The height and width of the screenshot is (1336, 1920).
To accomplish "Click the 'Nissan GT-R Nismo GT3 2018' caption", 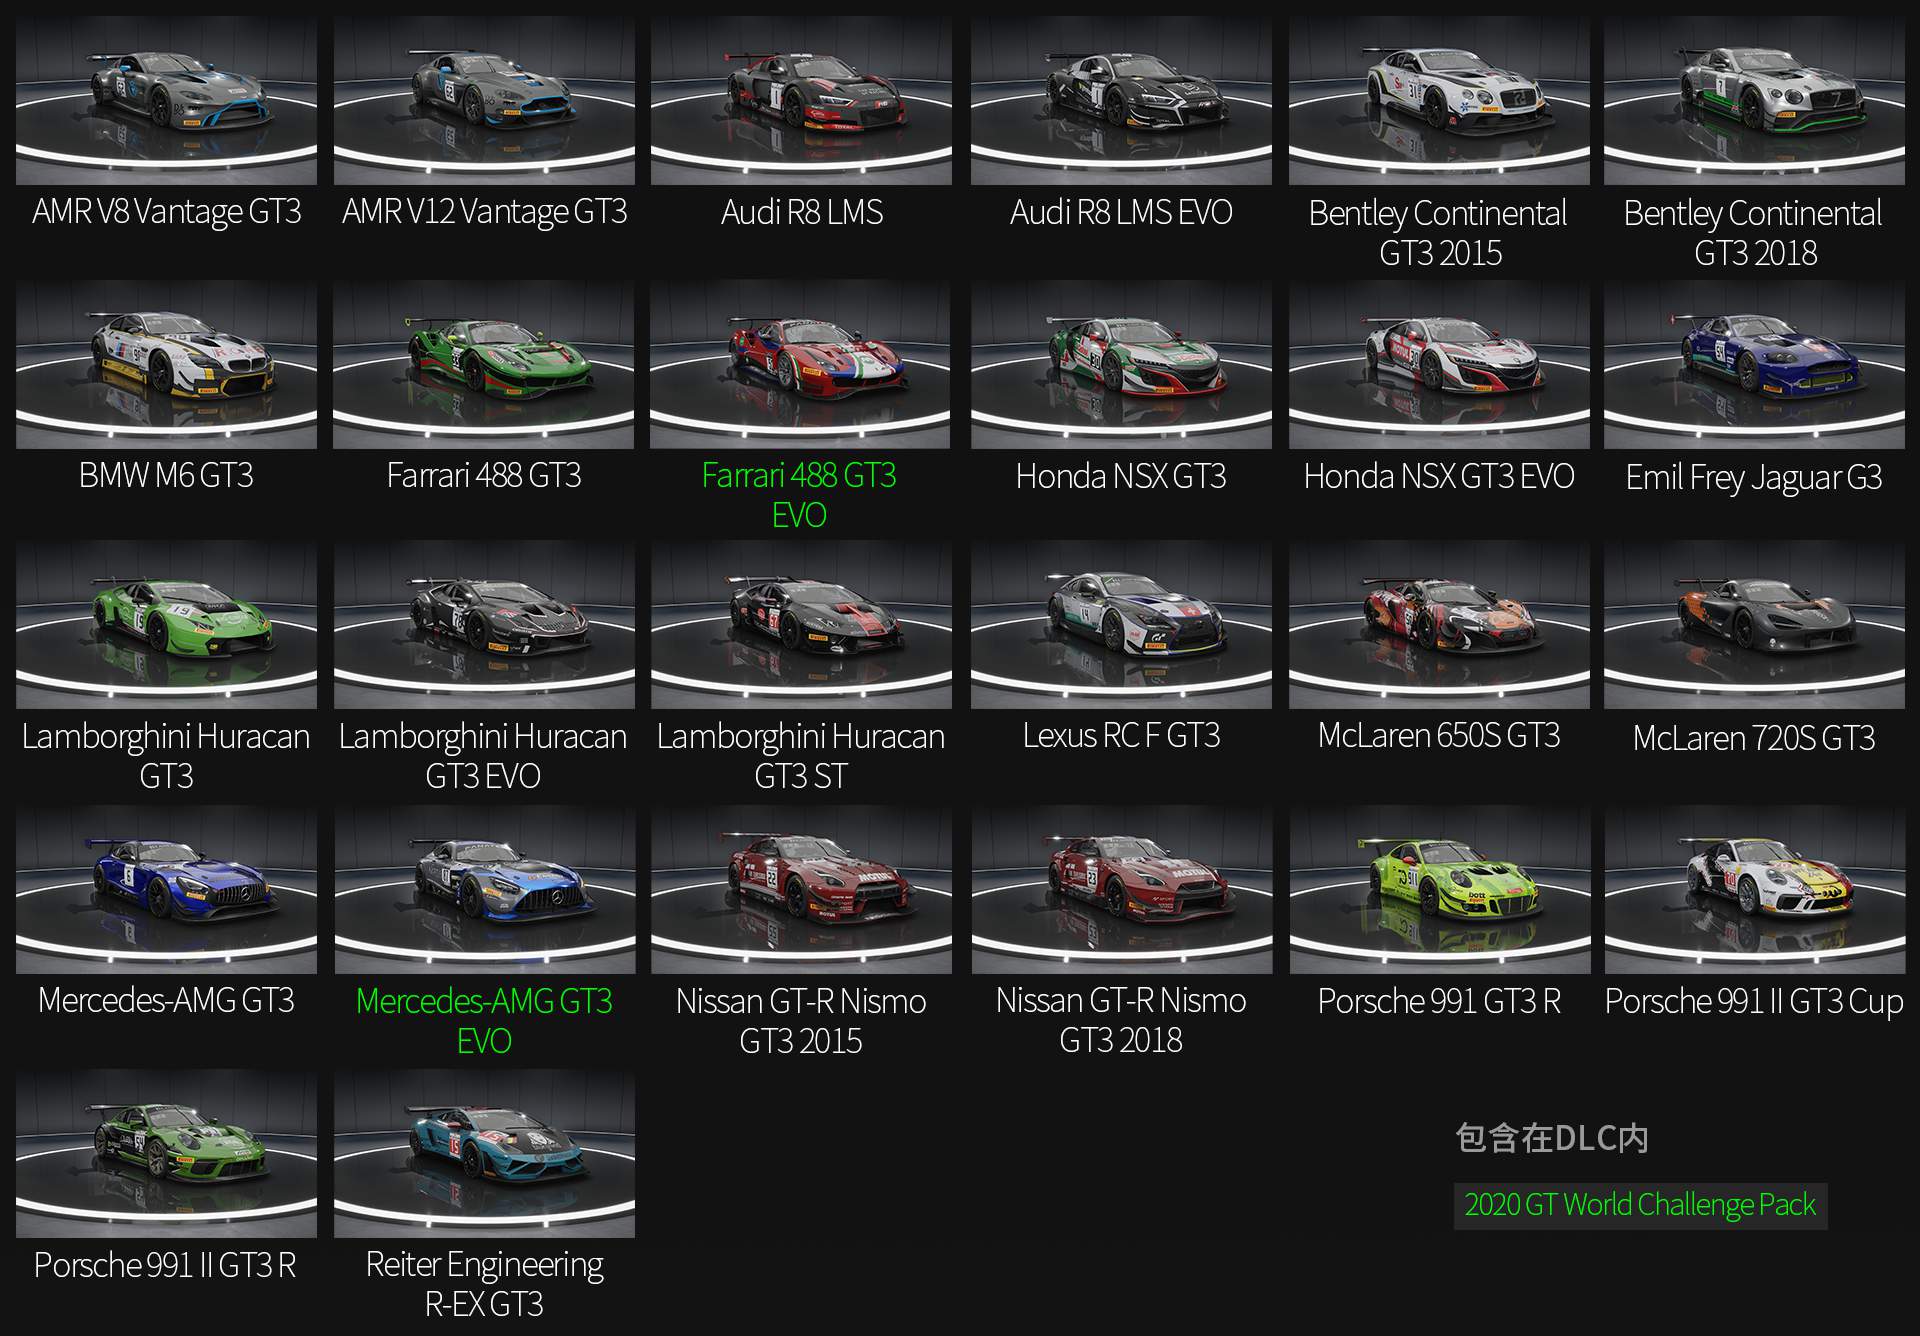I will pos(1121,1020).
